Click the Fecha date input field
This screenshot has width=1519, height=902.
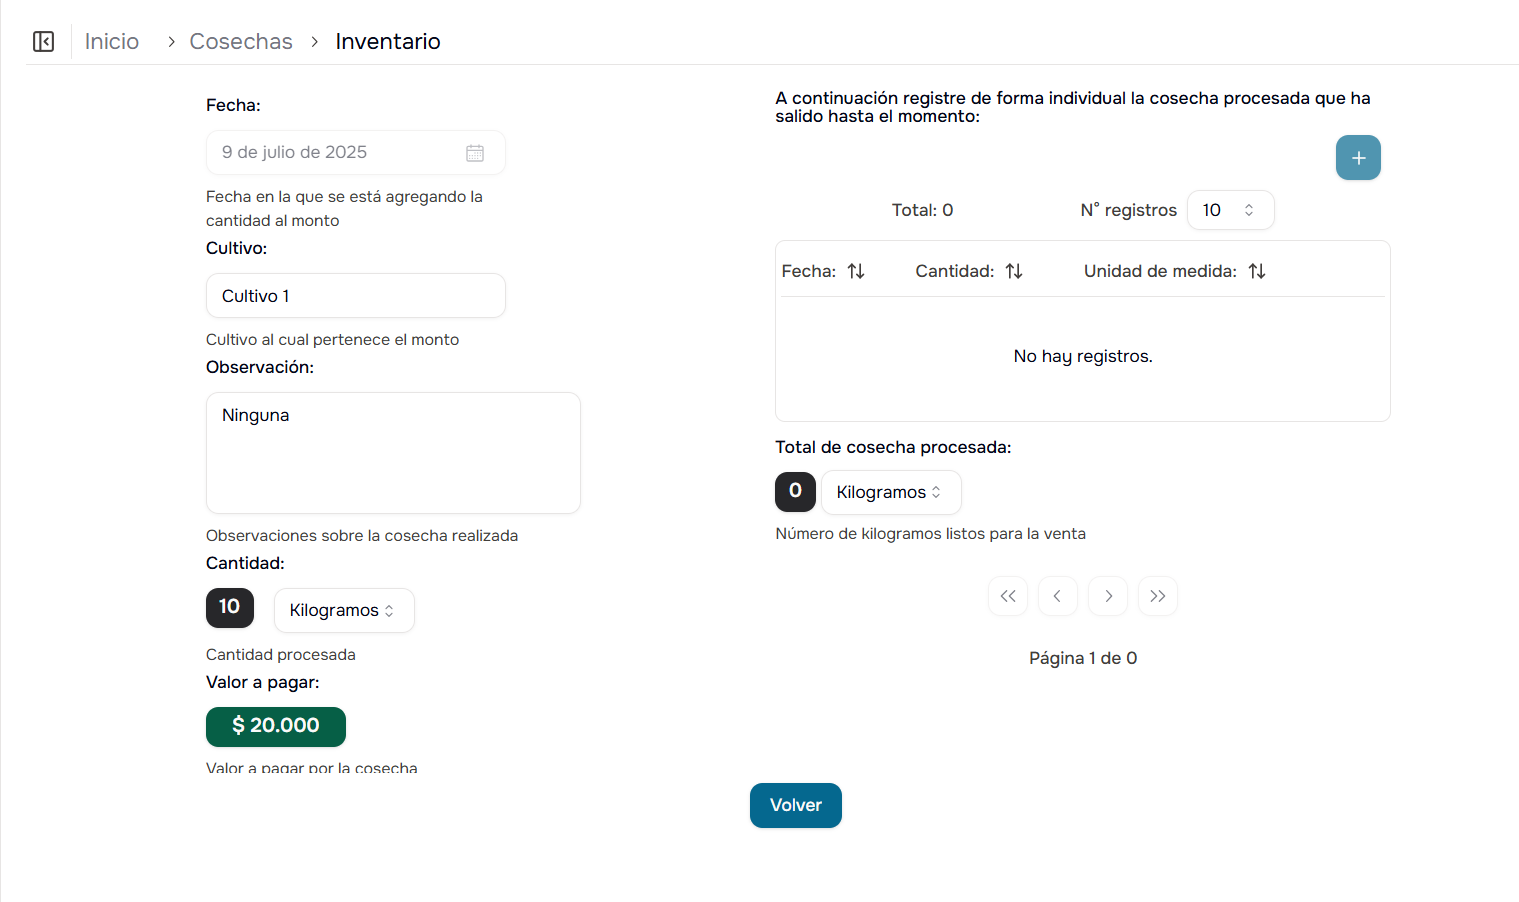pos(335,153)
